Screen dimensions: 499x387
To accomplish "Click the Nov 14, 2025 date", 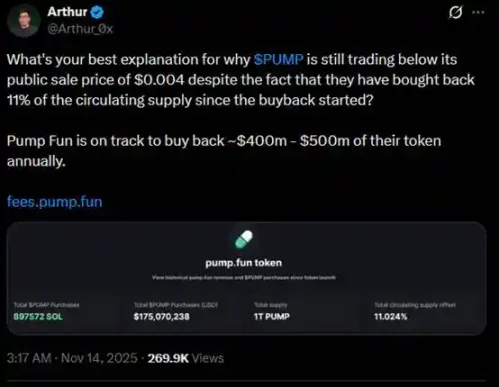I will [x=99, y=358].
